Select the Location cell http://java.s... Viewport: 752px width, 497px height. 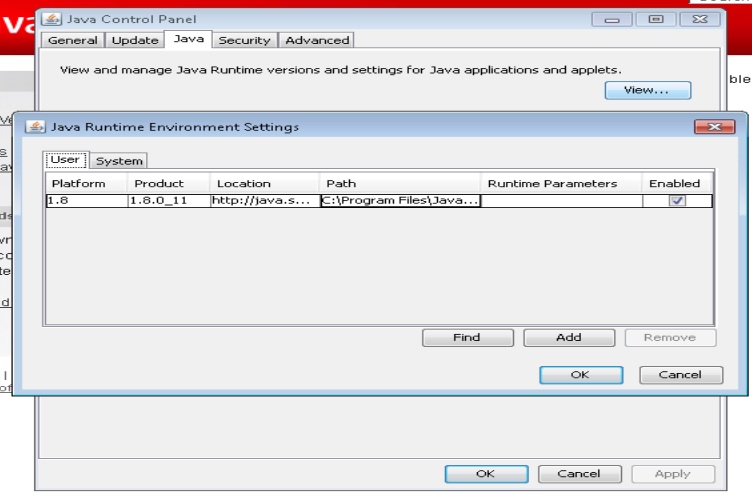click(265, 201)
